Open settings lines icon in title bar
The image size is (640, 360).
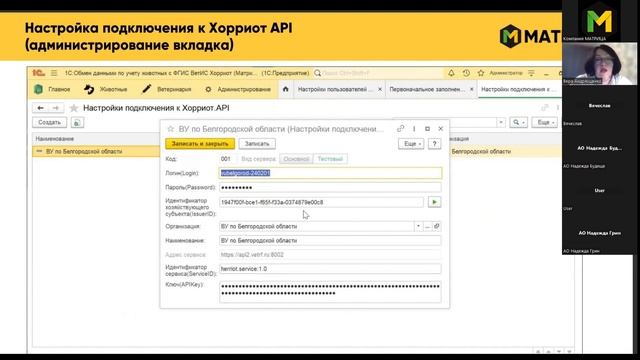coord(531,73)
